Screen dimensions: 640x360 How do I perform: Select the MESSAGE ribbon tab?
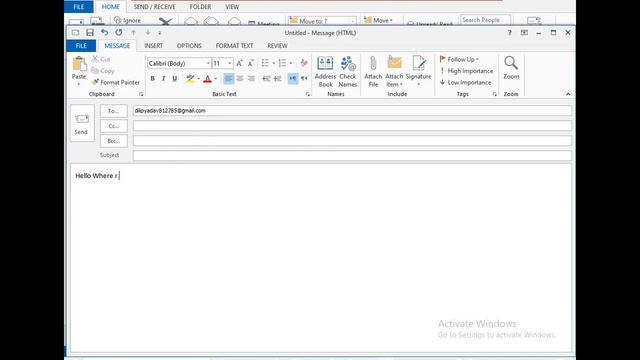tap(117, 46)
